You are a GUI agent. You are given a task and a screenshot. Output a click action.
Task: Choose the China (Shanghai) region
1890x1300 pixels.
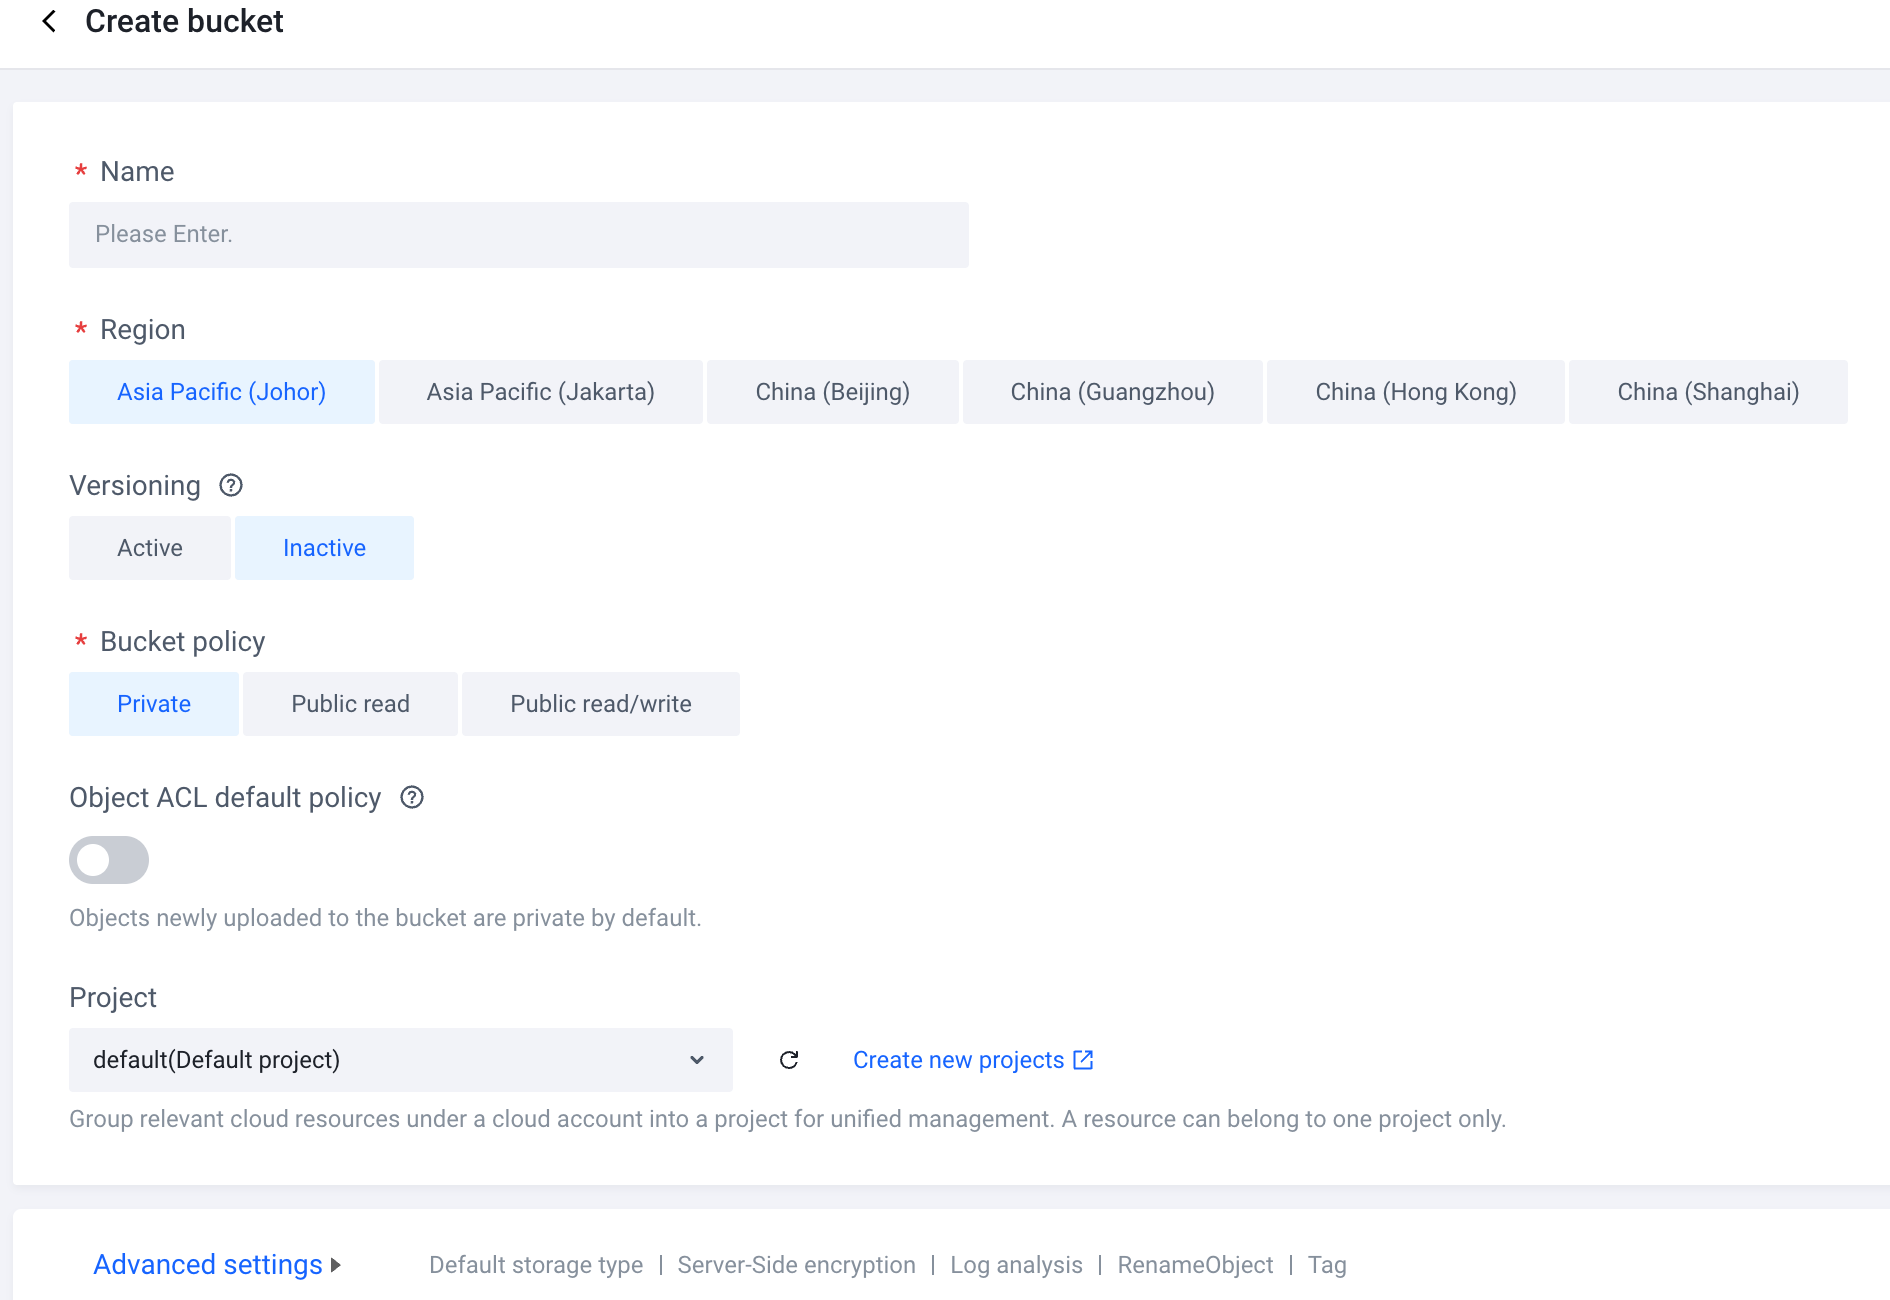tap(1707, 392)
